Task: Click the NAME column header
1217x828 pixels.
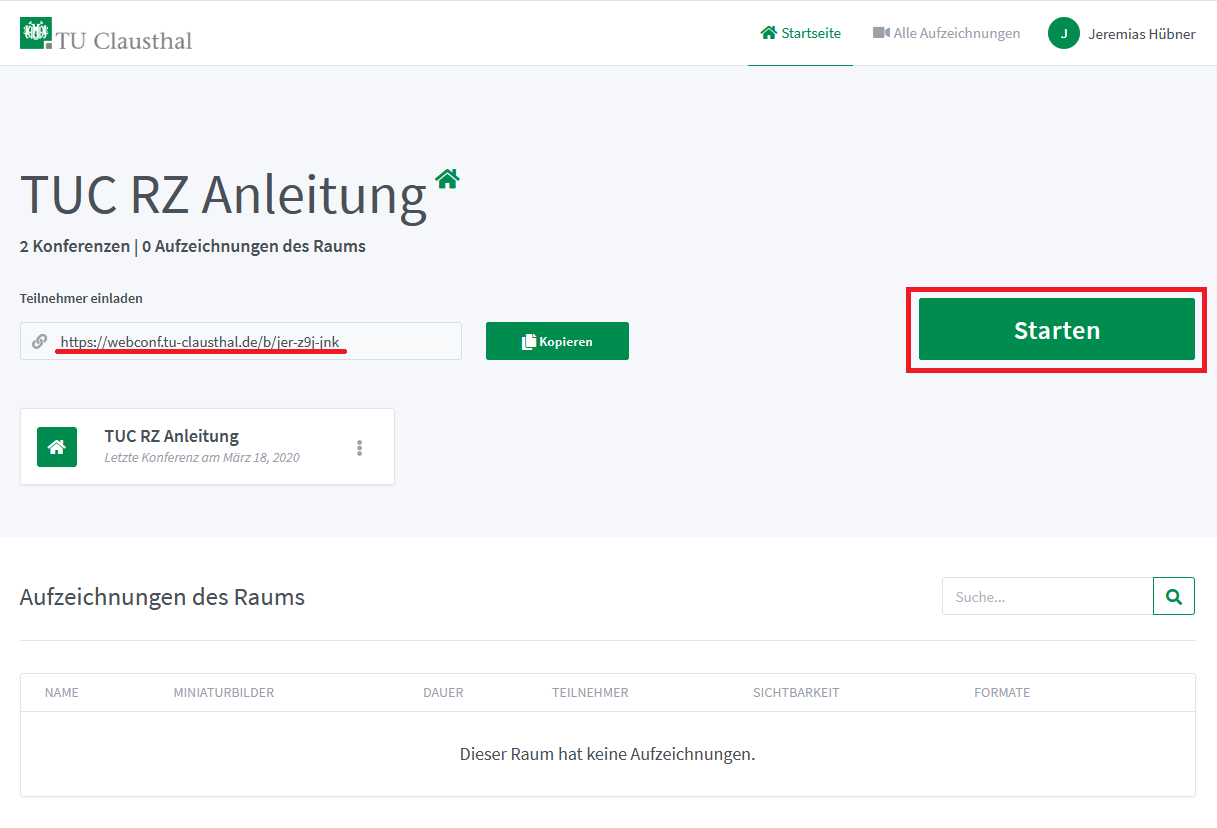Action: pos(62,693)
